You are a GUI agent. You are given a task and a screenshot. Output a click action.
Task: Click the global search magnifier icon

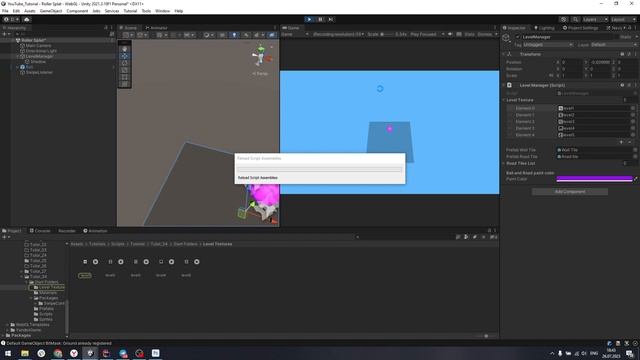point(575,19)
